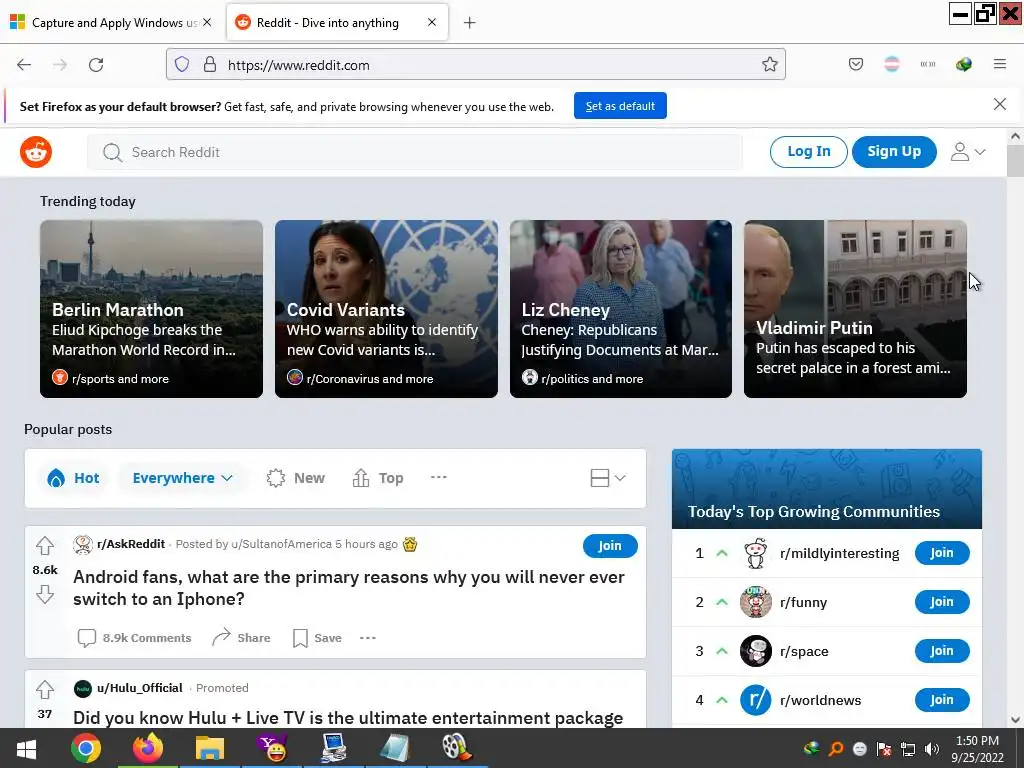The width and height of the screenshot is (1024, 768).
Task: Switch to the Capture and Apply Windows tab
Action: pos(111,23)
